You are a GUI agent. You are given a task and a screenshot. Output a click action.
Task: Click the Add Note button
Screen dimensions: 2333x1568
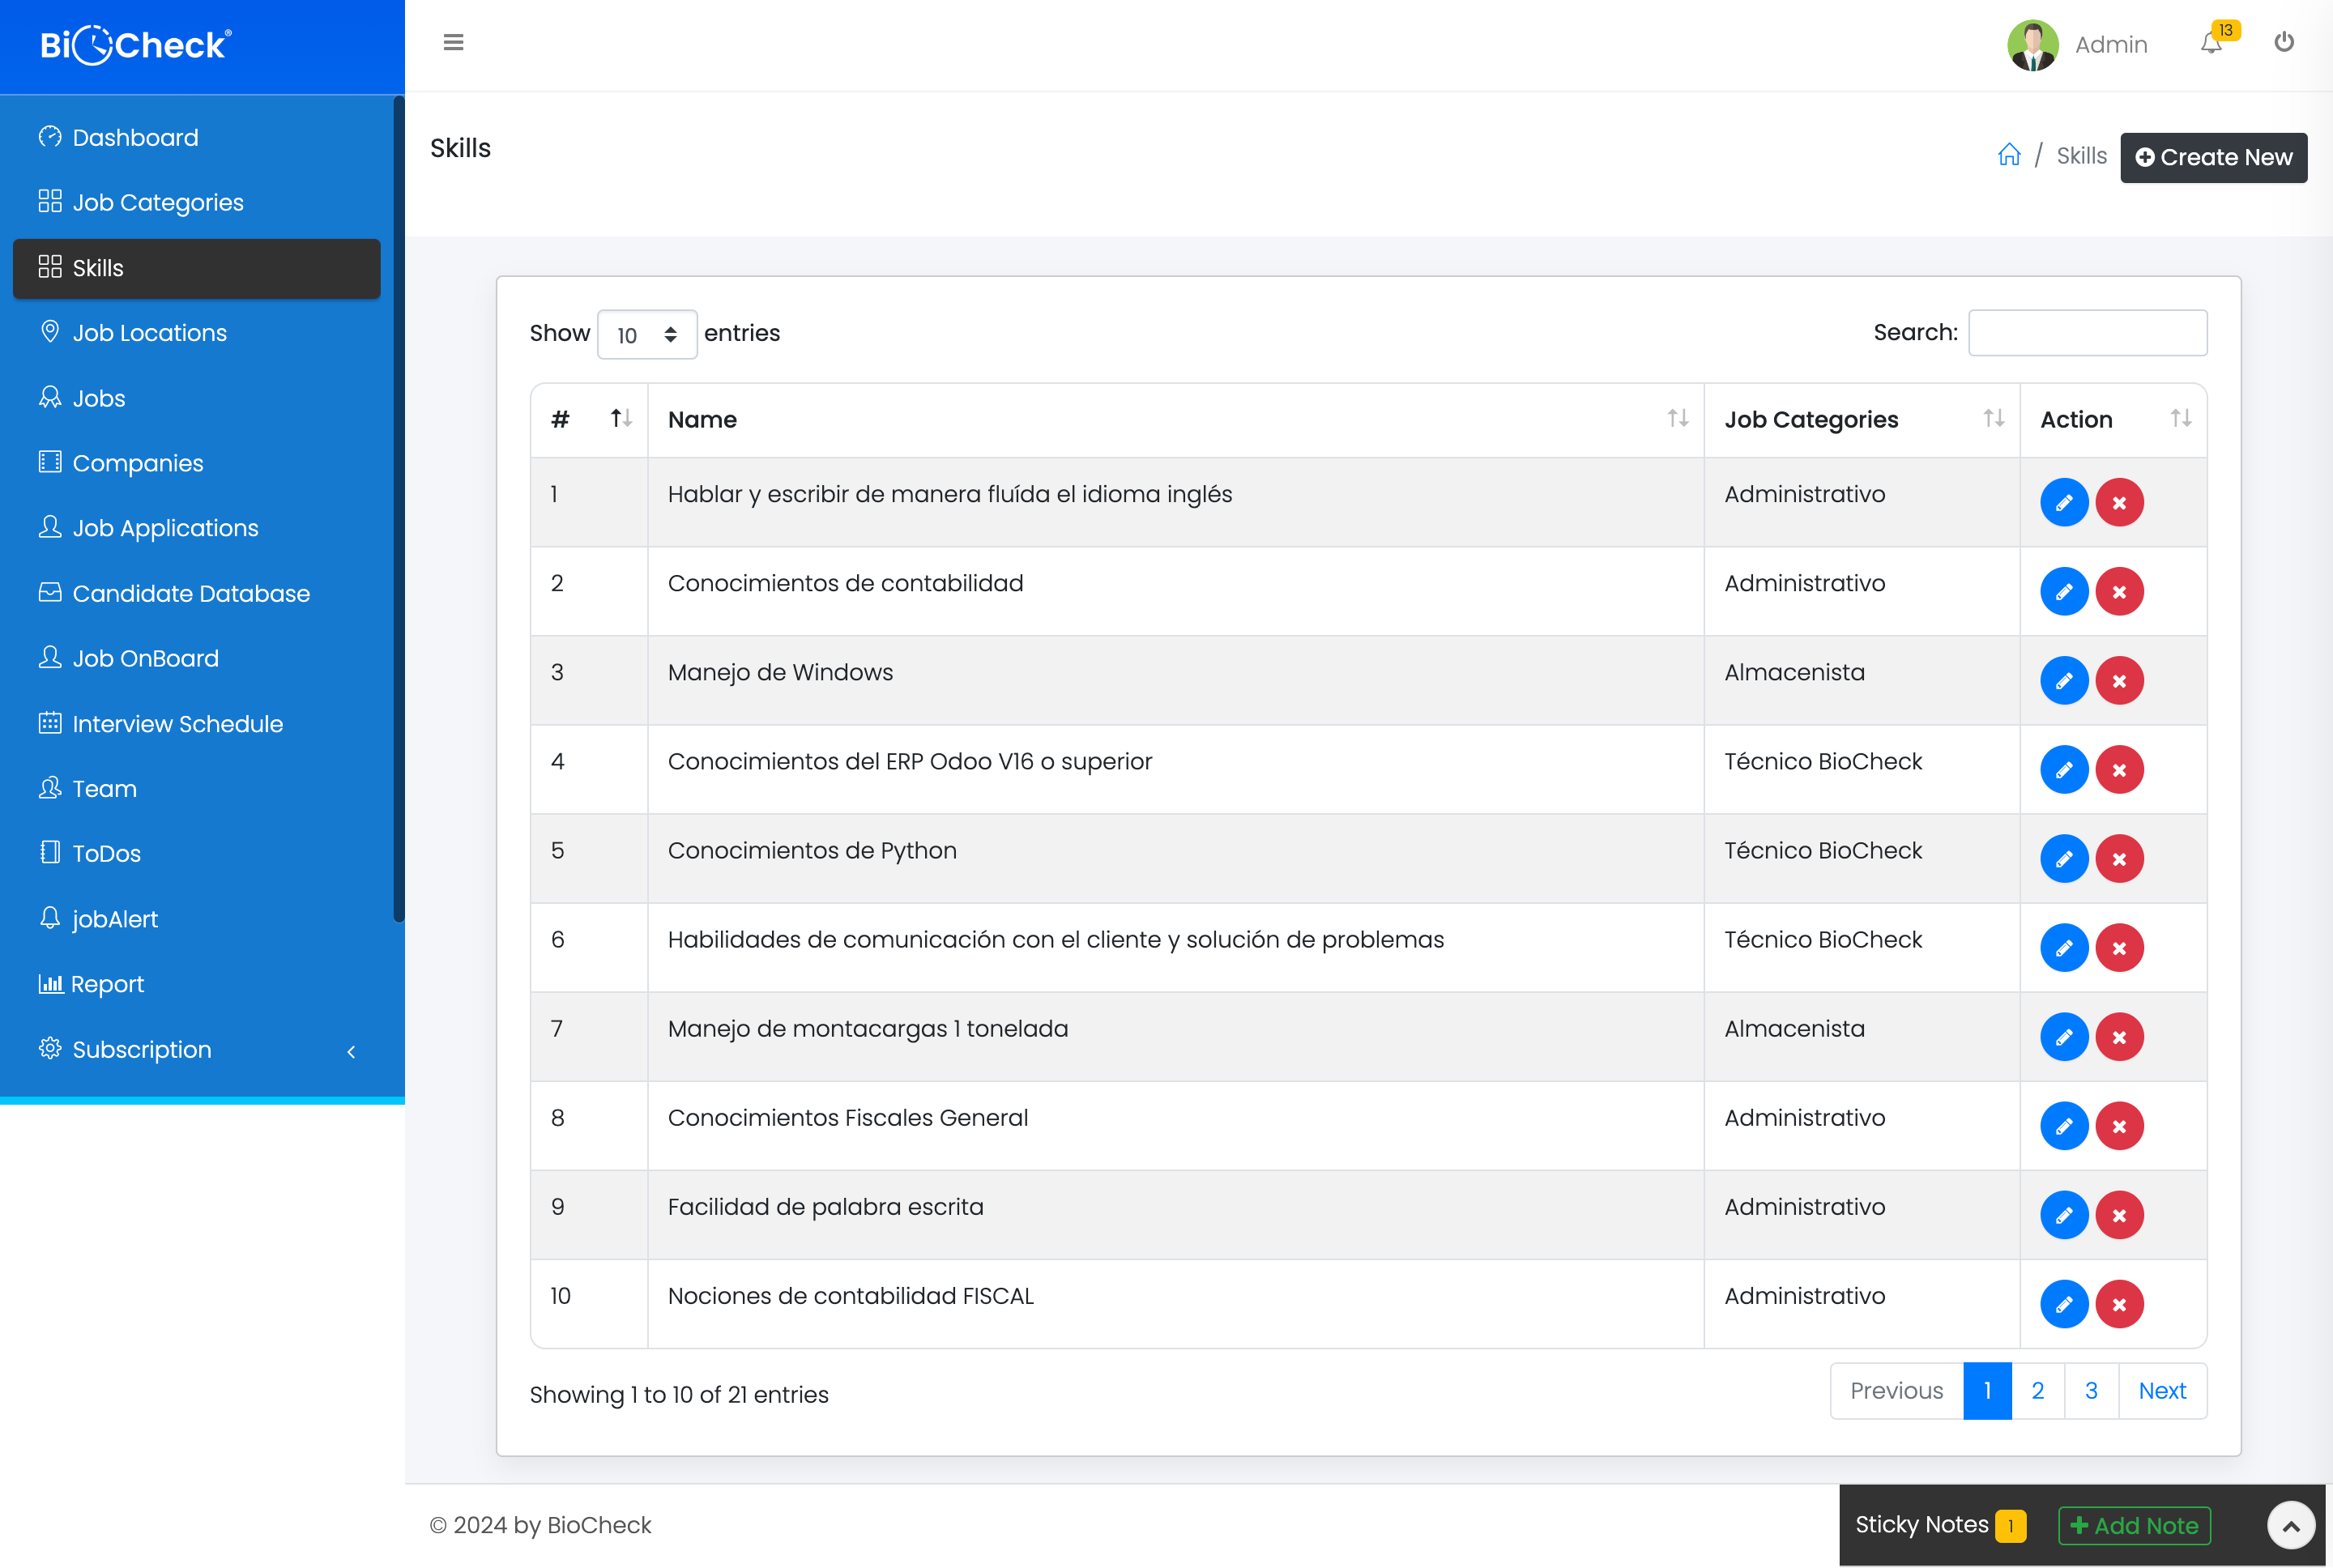[x=2134, y=1525]
